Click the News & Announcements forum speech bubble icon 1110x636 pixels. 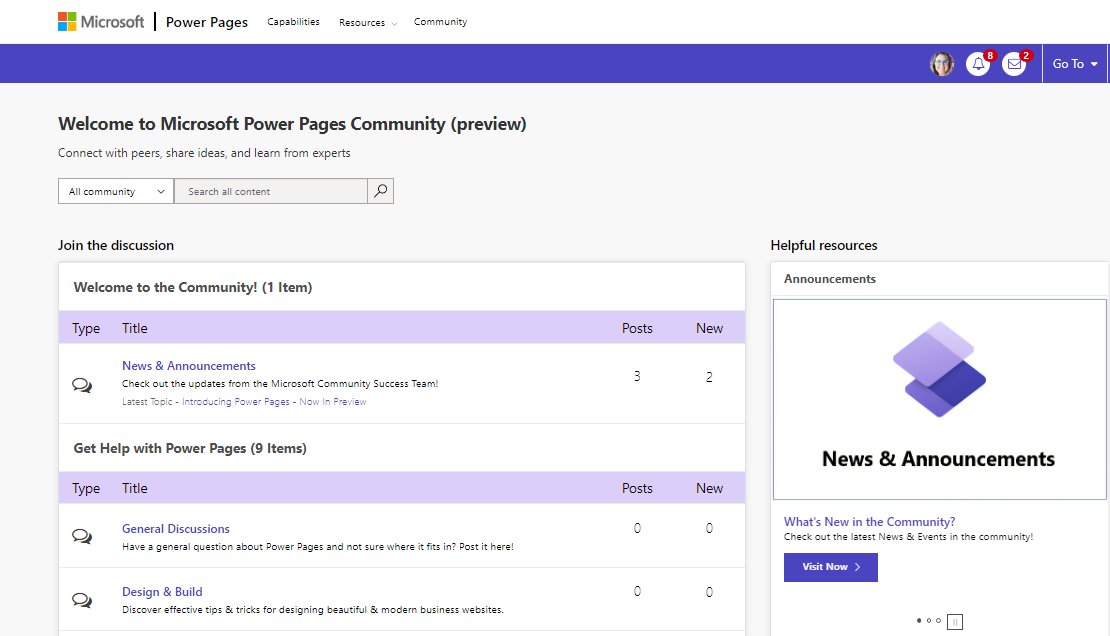(x=84, y=384)
